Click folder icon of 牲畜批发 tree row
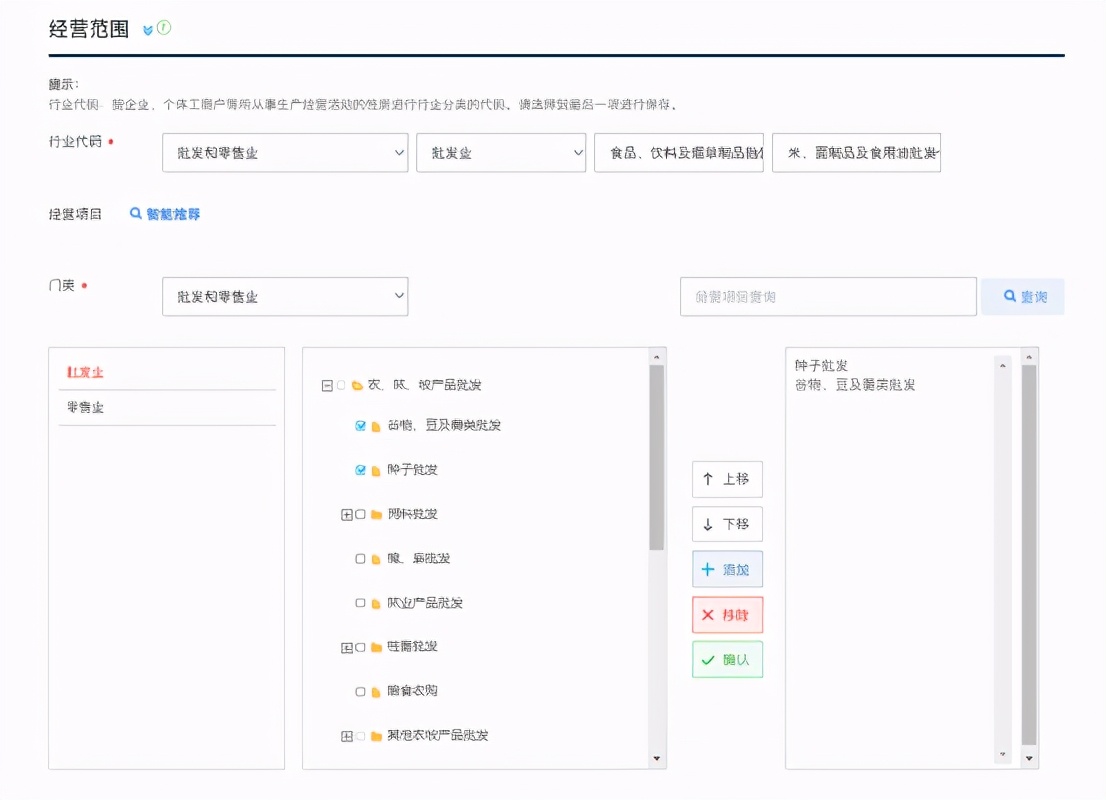The height and width of the screenshot is (800, 1106). 376,647
